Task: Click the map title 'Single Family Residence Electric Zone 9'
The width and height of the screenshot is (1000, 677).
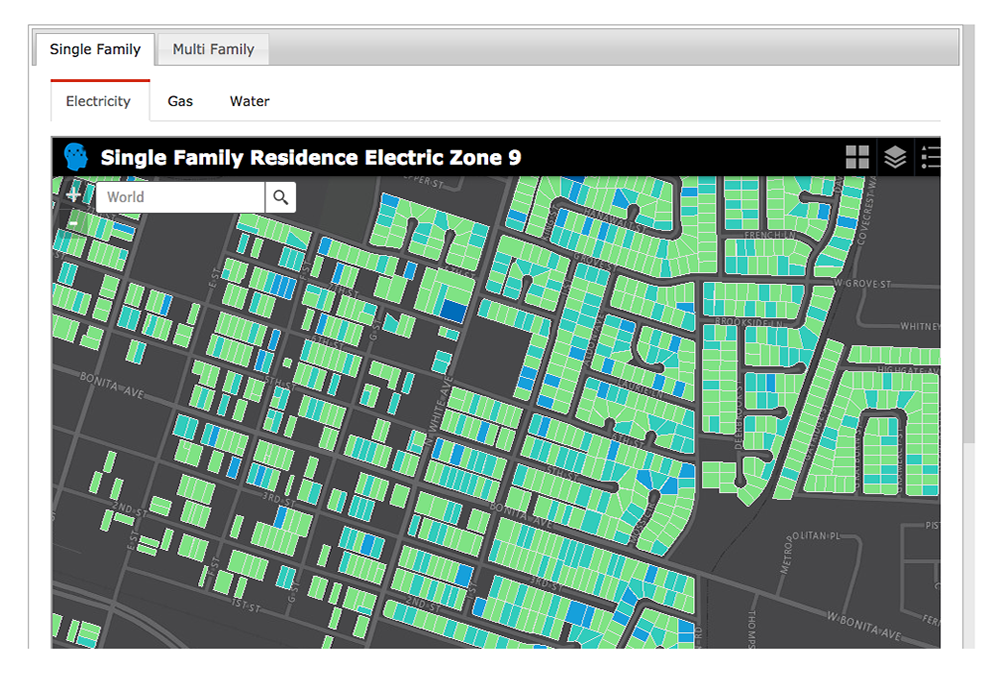Action: pyautogui.click(x=310, y=158)
